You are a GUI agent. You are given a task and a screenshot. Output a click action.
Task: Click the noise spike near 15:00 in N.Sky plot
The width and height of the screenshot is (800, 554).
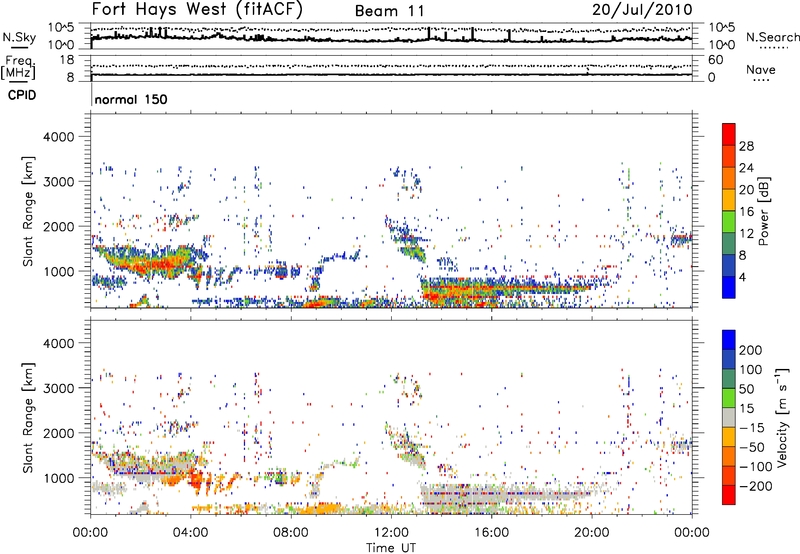tap(472, 34)
